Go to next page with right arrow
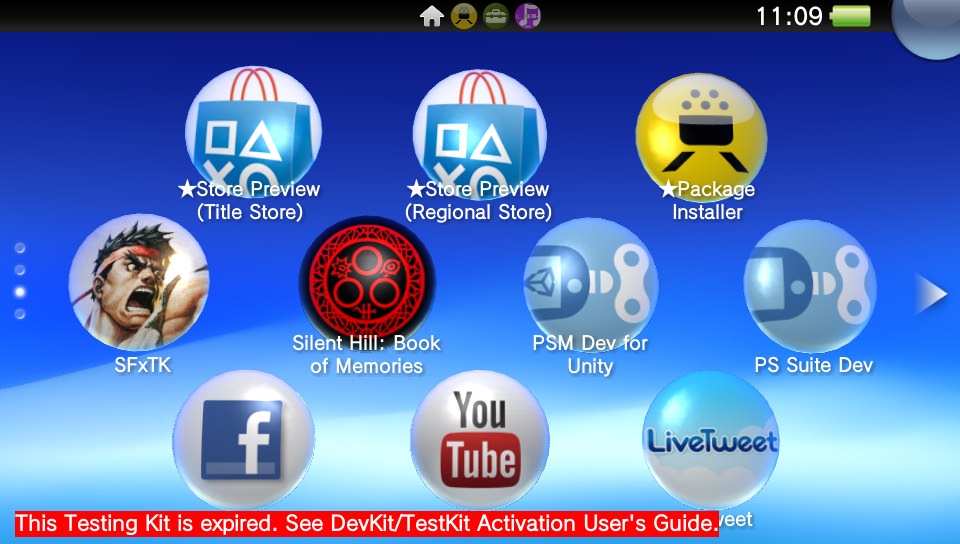The height and width of the screenshot is (544, 960). pos(931,294)
